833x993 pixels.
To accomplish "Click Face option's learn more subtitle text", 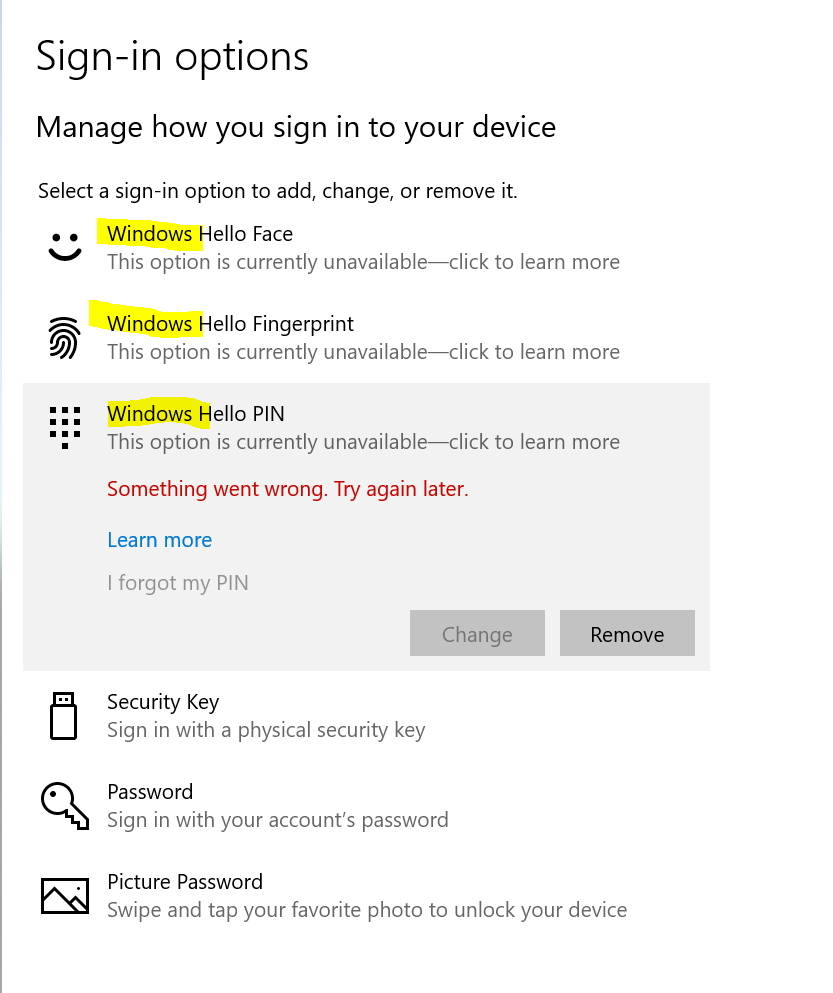I will coord(363,262).
